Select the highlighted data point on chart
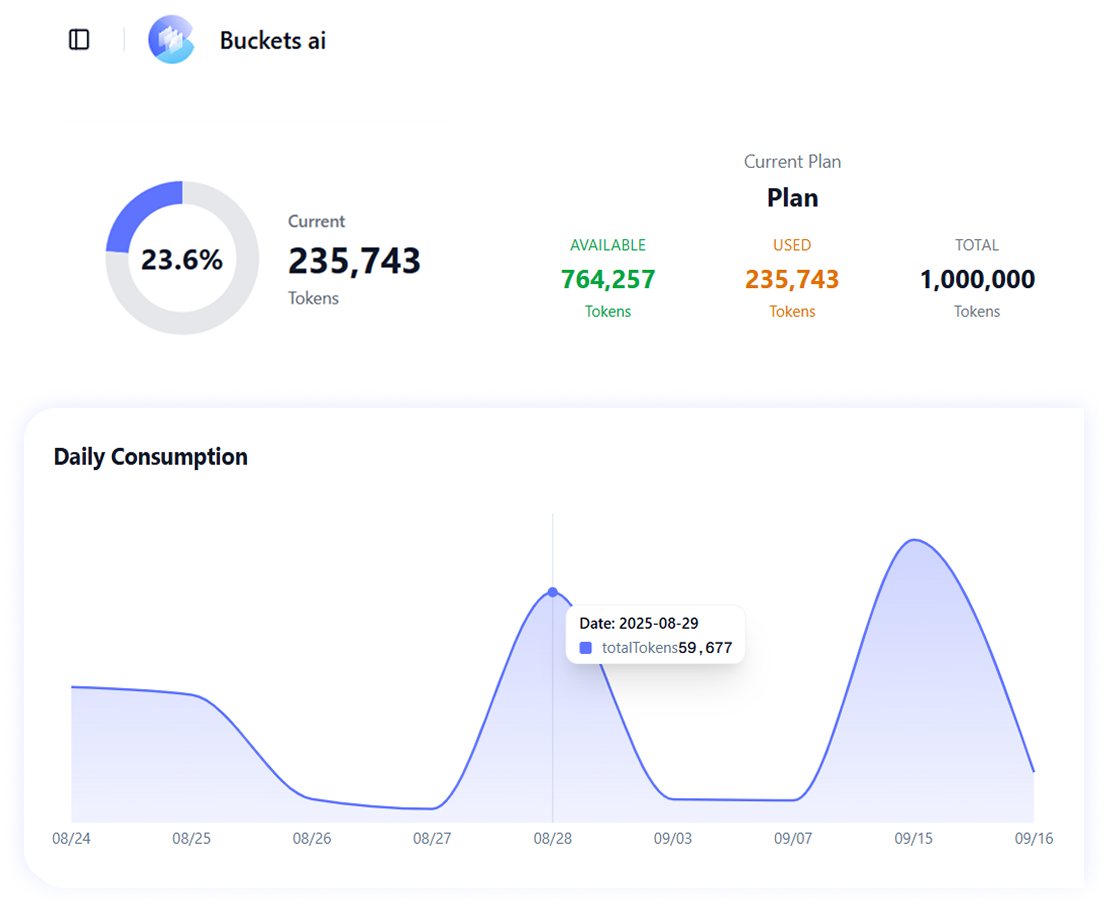1108x906 pixels. tap(553, 592)
